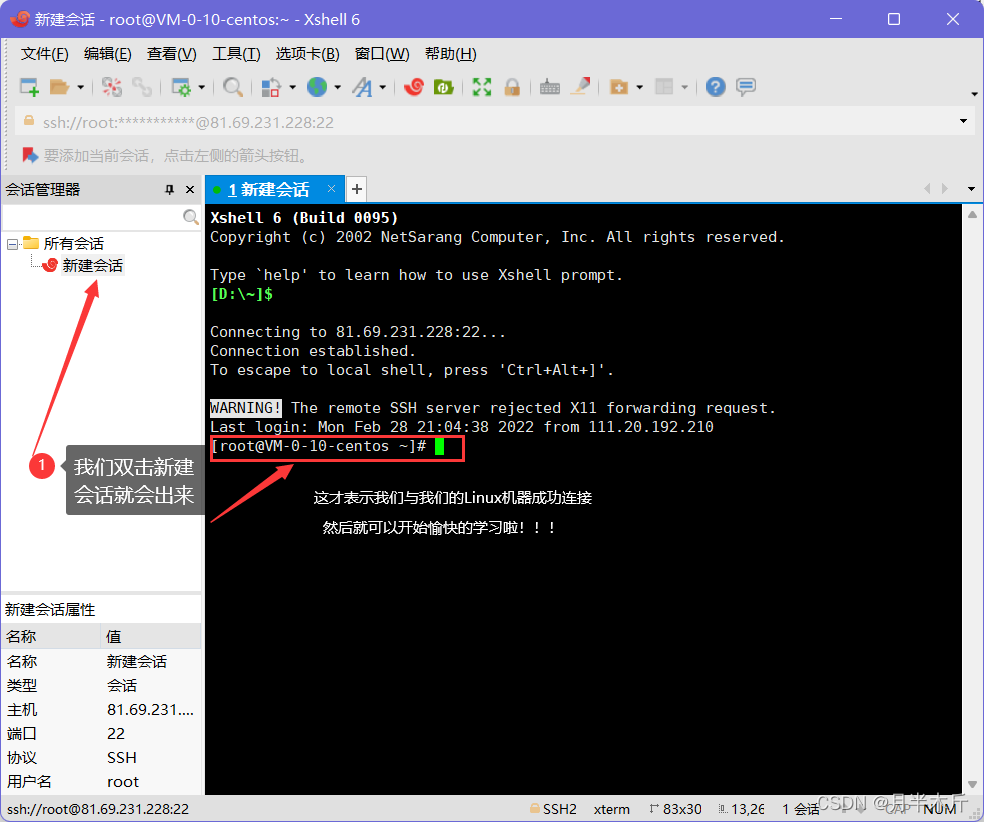
Task: Open the 编辑(E) menu
Action: coord(108,54)
